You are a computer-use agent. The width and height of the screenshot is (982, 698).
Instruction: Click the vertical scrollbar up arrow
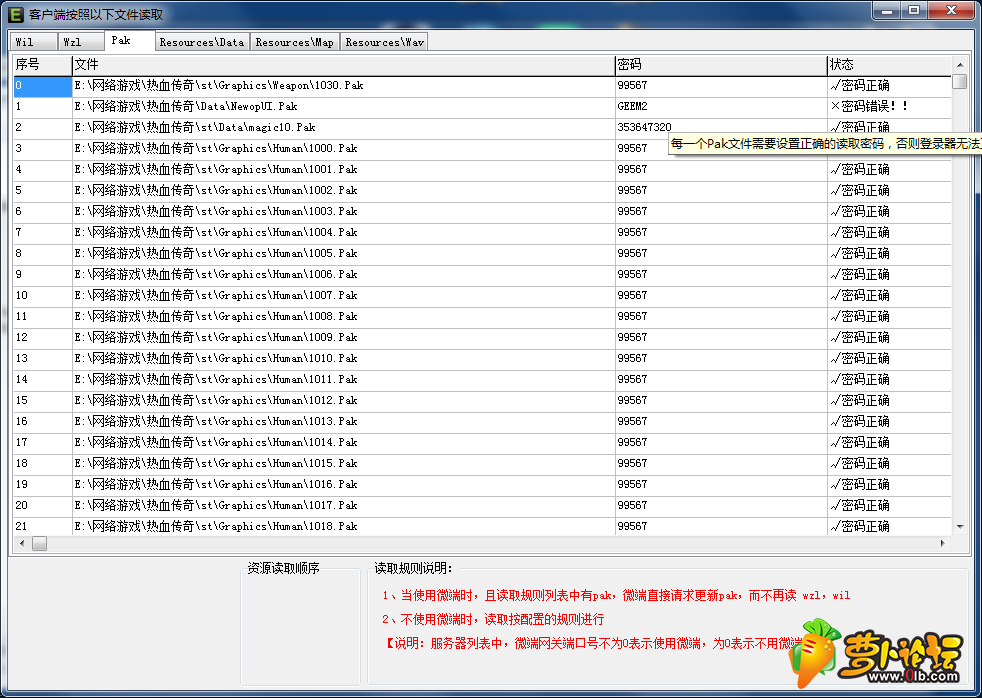959,64
